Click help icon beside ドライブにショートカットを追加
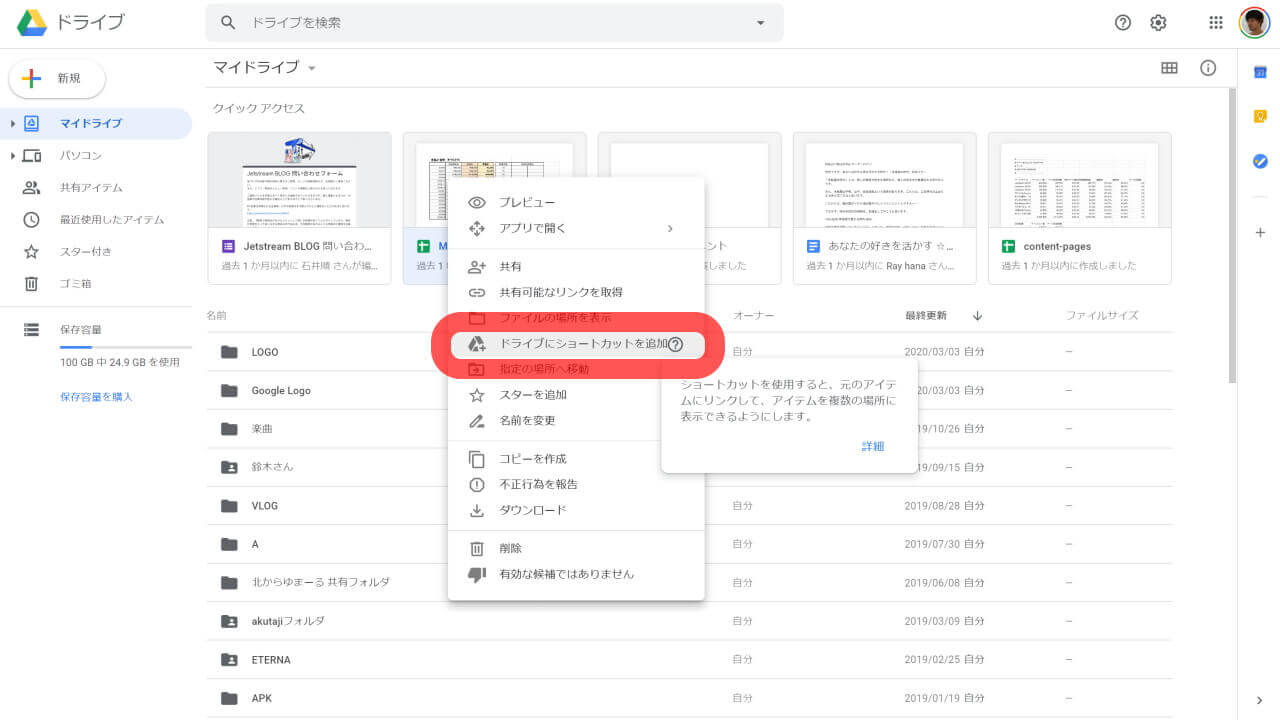 (676, 344)
